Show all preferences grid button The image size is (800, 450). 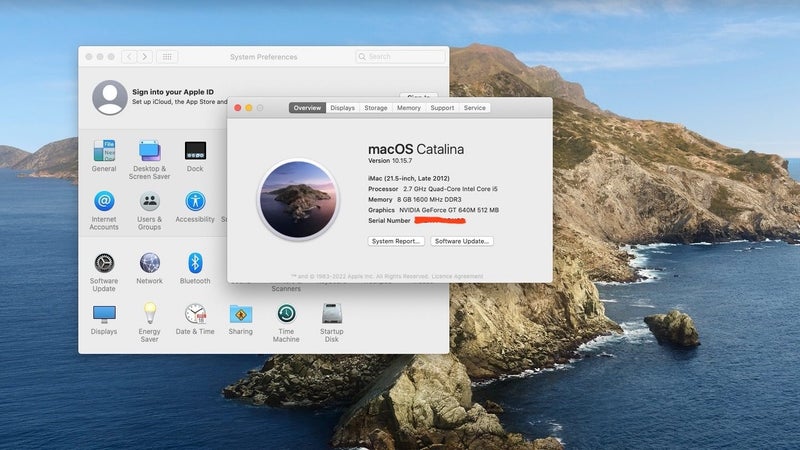point(167,57)
